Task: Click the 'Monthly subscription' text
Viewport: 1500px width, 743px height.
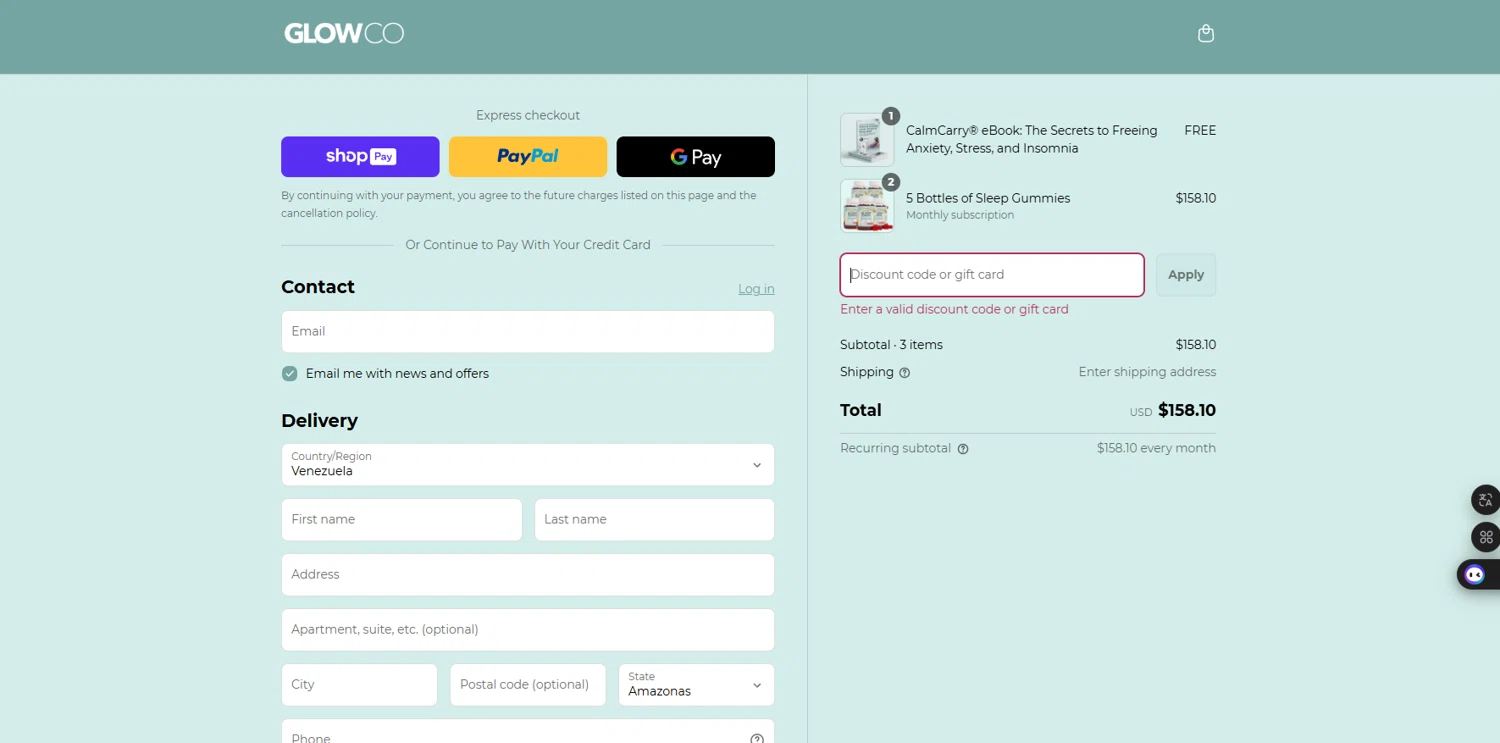Action: [x=960, y=215]
